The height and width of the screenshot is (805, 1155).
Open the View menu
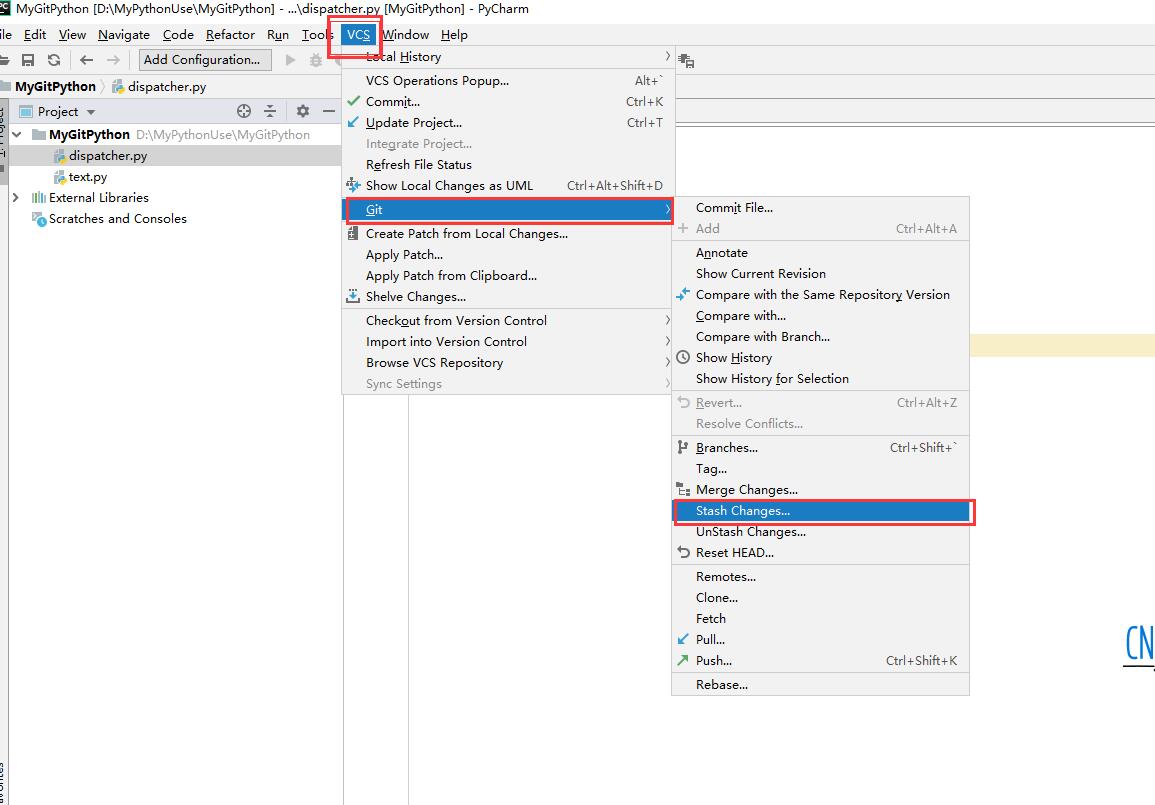[72, 35]
